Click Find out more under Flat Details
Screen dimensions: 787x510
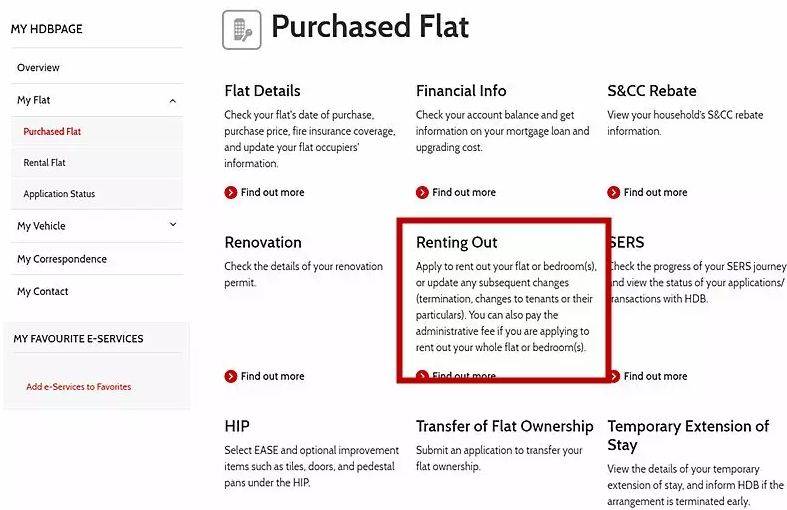(272, 192)
